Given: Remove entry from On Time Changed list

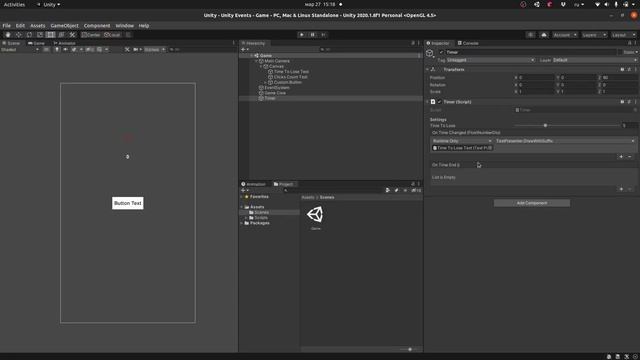Looking at the screenshot, I should click(629, 157).
